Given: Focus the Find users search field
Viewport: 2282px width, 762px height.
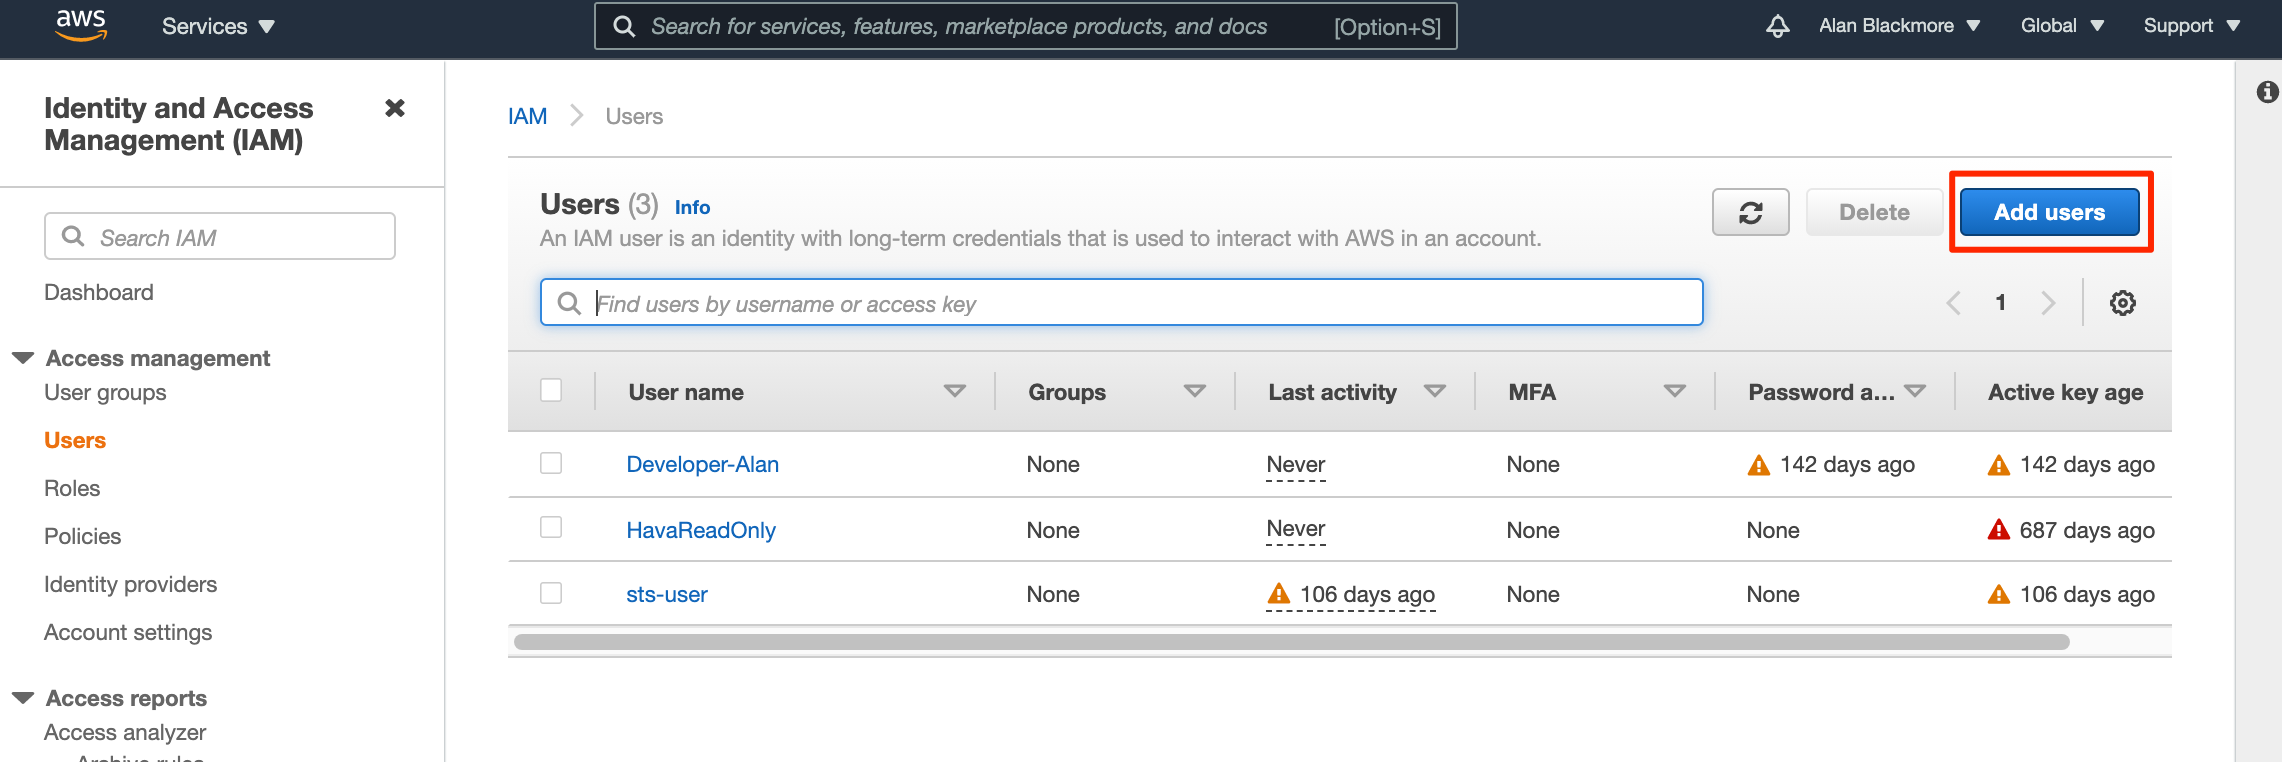Looking at the screenshot, I should point(1121,303).
